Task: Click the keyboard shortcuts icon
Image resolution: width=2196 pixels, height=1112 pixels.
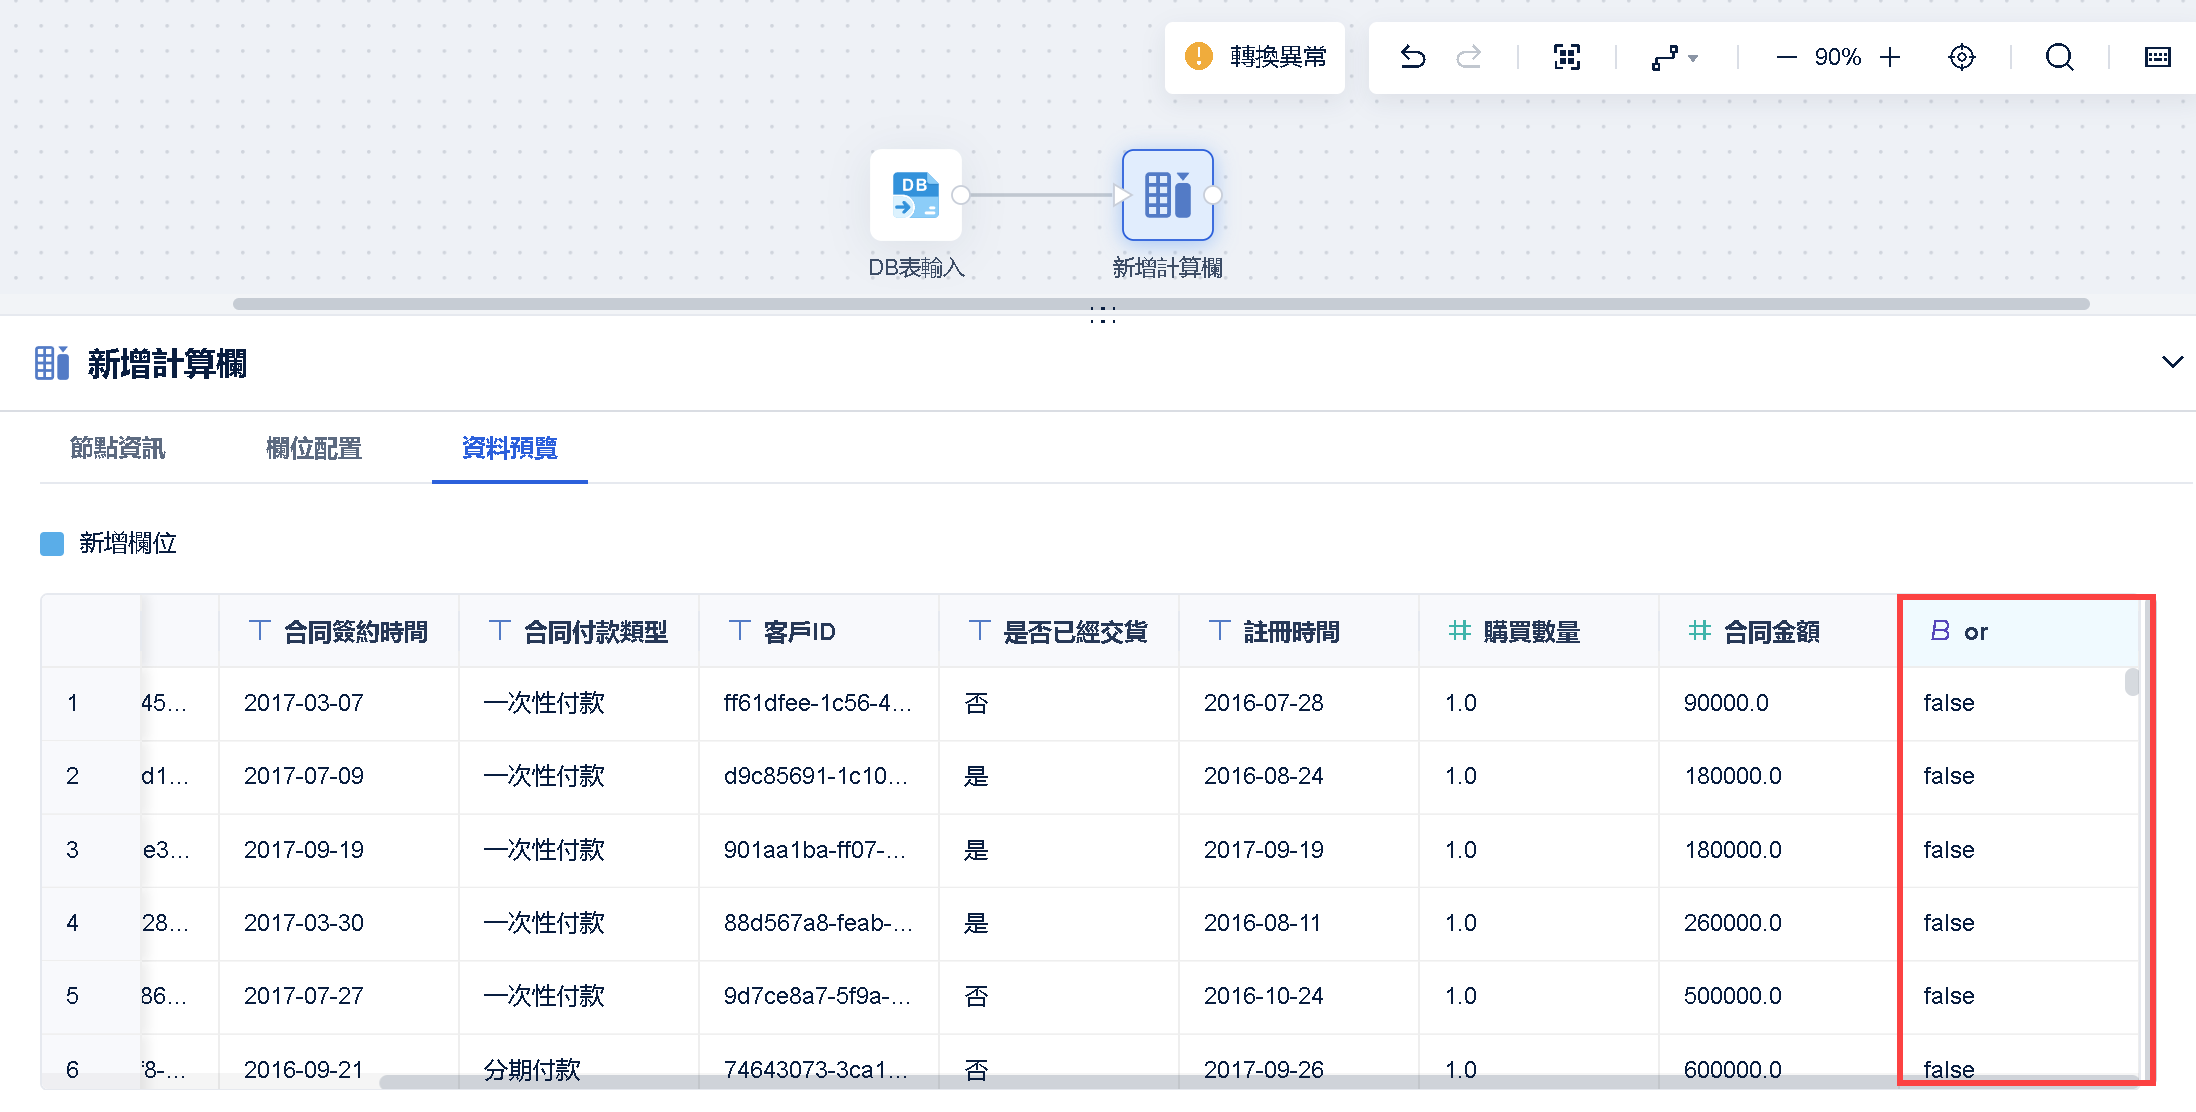Action: point(2157,57)
